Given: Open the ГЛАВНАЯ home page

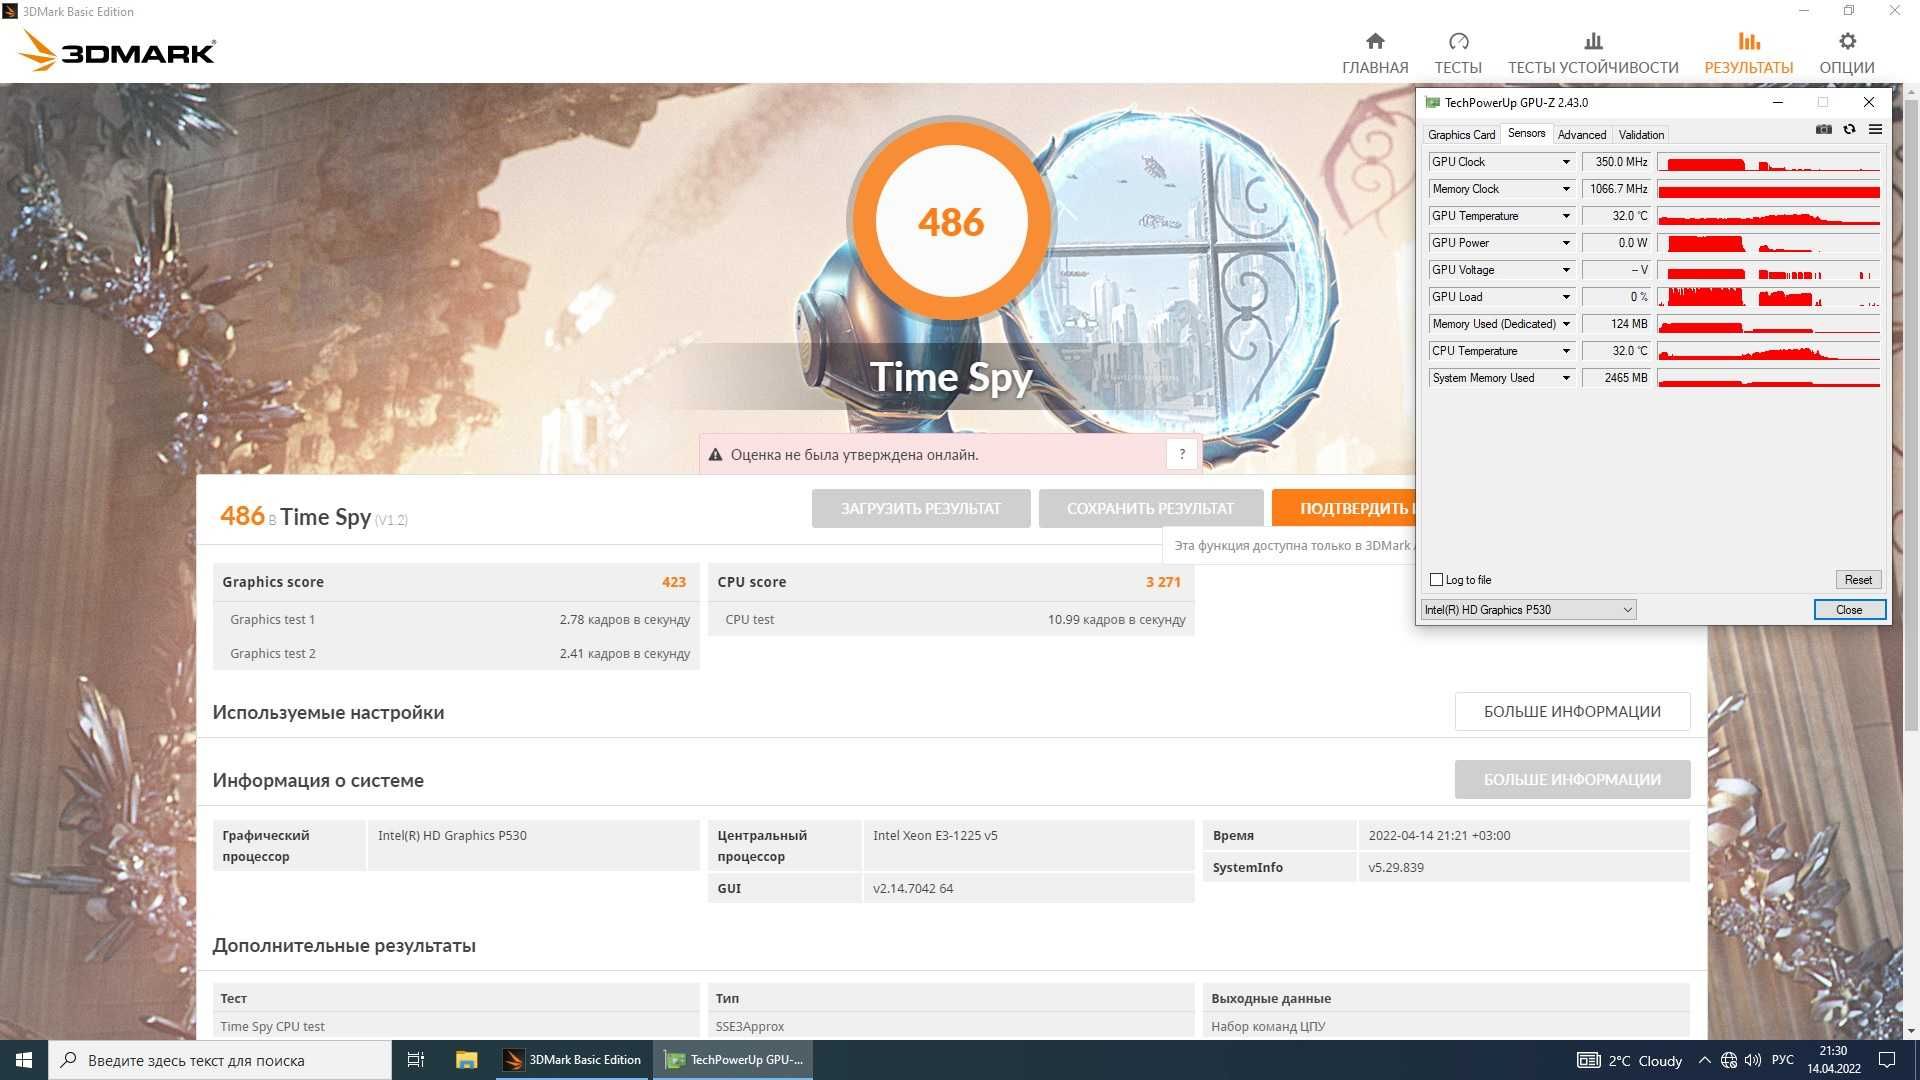Looking at the screenshot, I should 1375,53.
